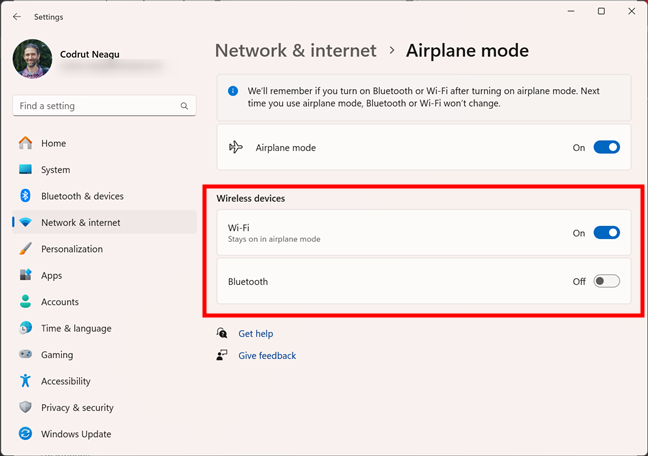
Task: Turn off the Wi-Fi toggle
Action: point(606,233)
